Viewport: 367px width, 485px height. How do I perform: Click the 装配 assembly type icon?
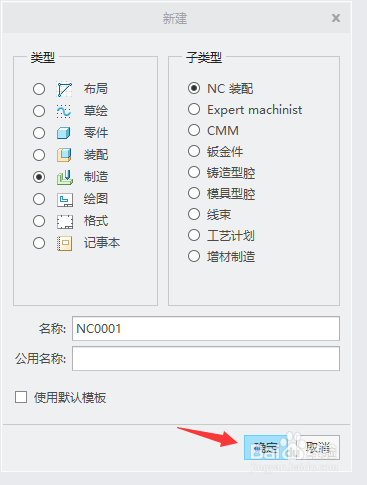(64, 155)
